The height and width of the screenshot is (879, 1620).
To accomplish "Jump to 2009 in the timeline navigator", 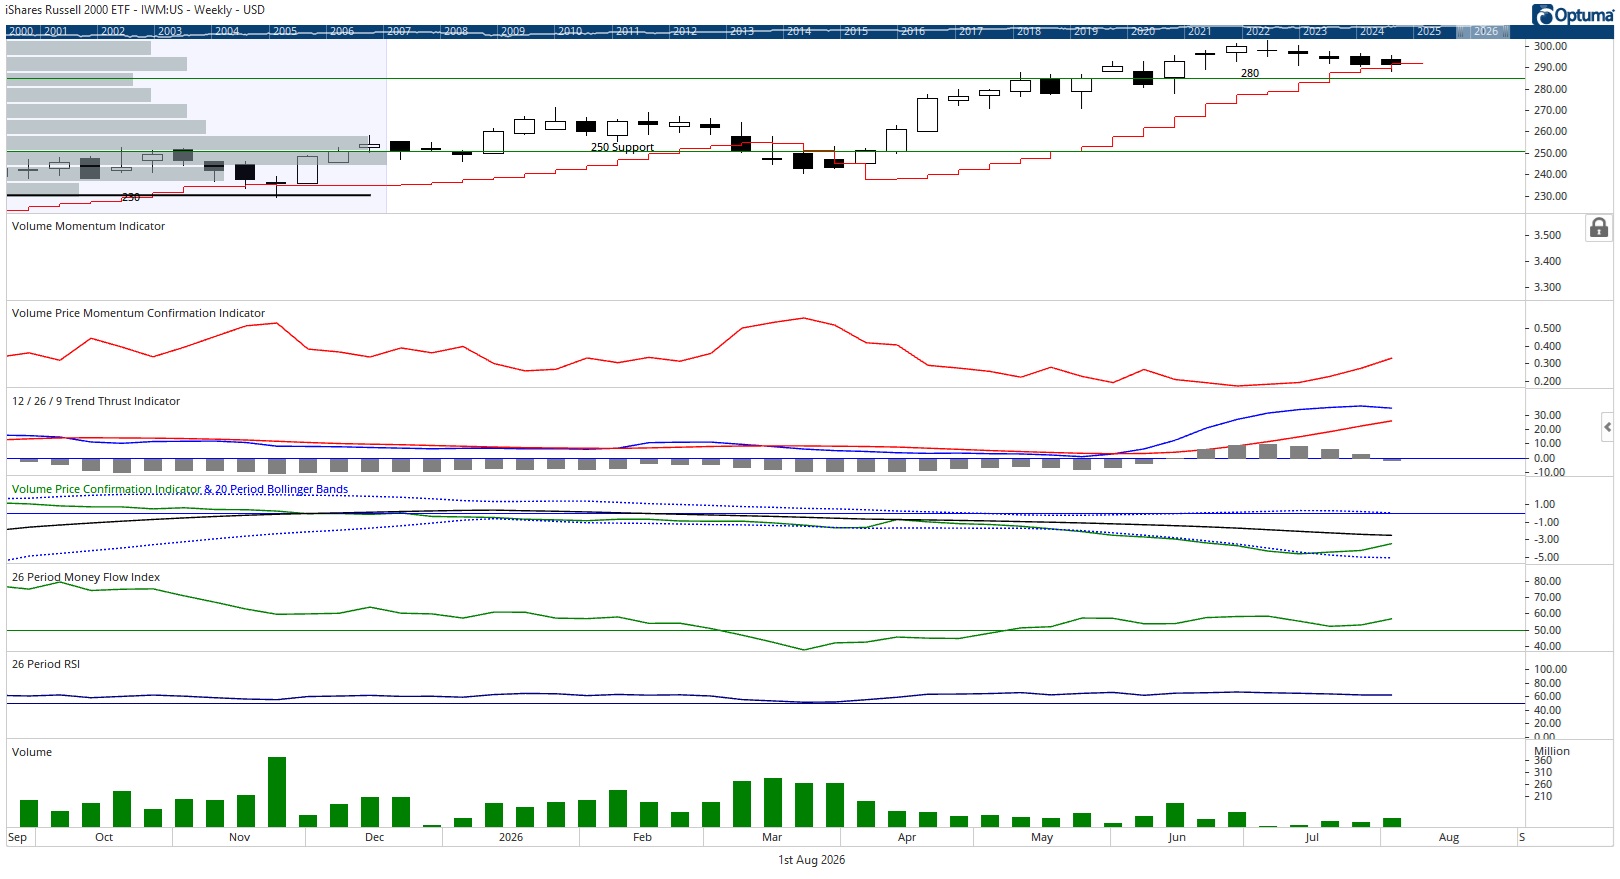I will (x=513, y=32).
